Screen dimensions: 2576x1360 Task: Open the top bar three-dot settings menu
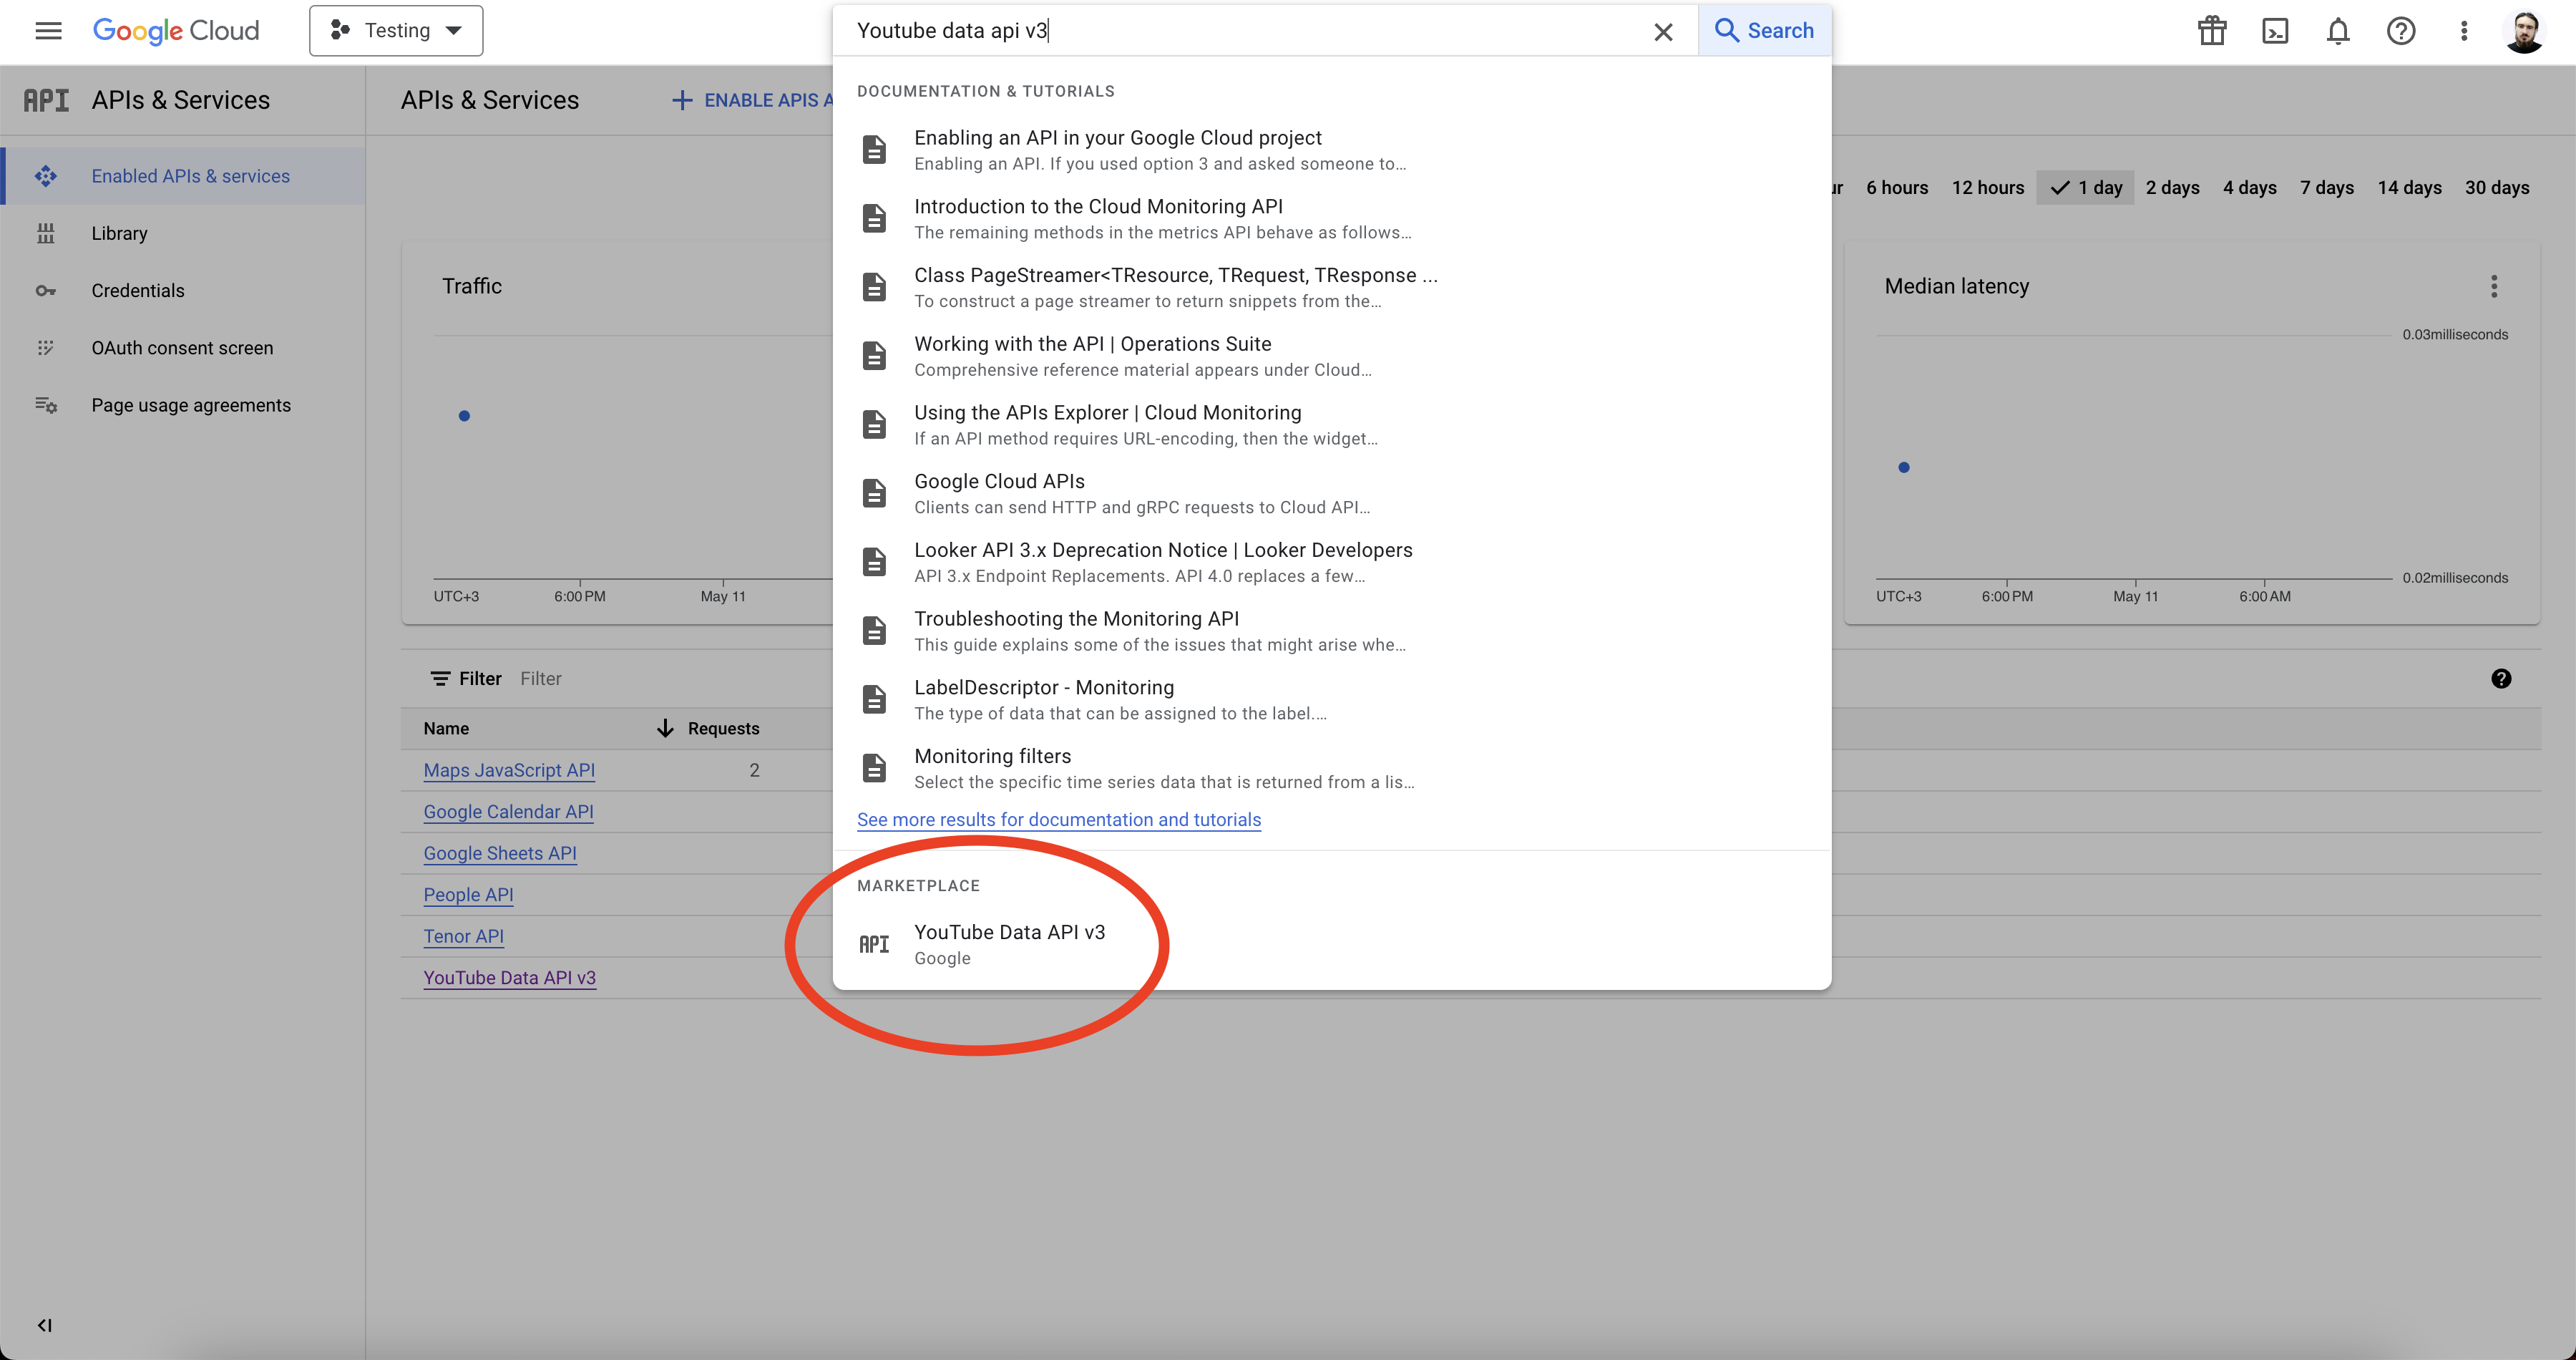[x=2464, y=31]
